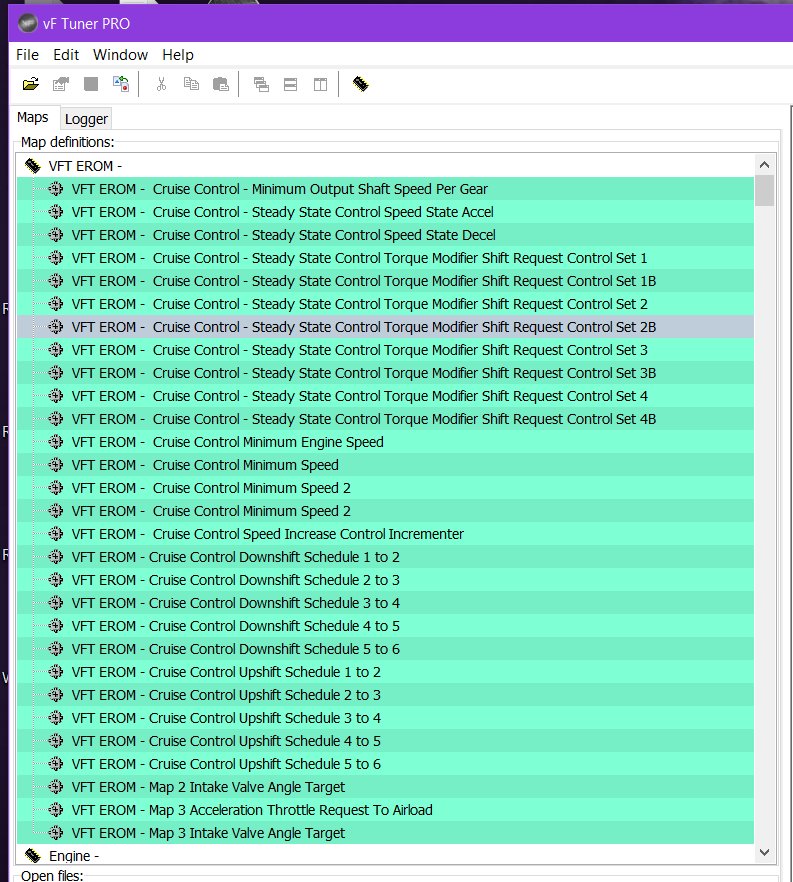Click the tile vertically toolbar icon
Screen dimensions: 793x882
pos(320,84)
